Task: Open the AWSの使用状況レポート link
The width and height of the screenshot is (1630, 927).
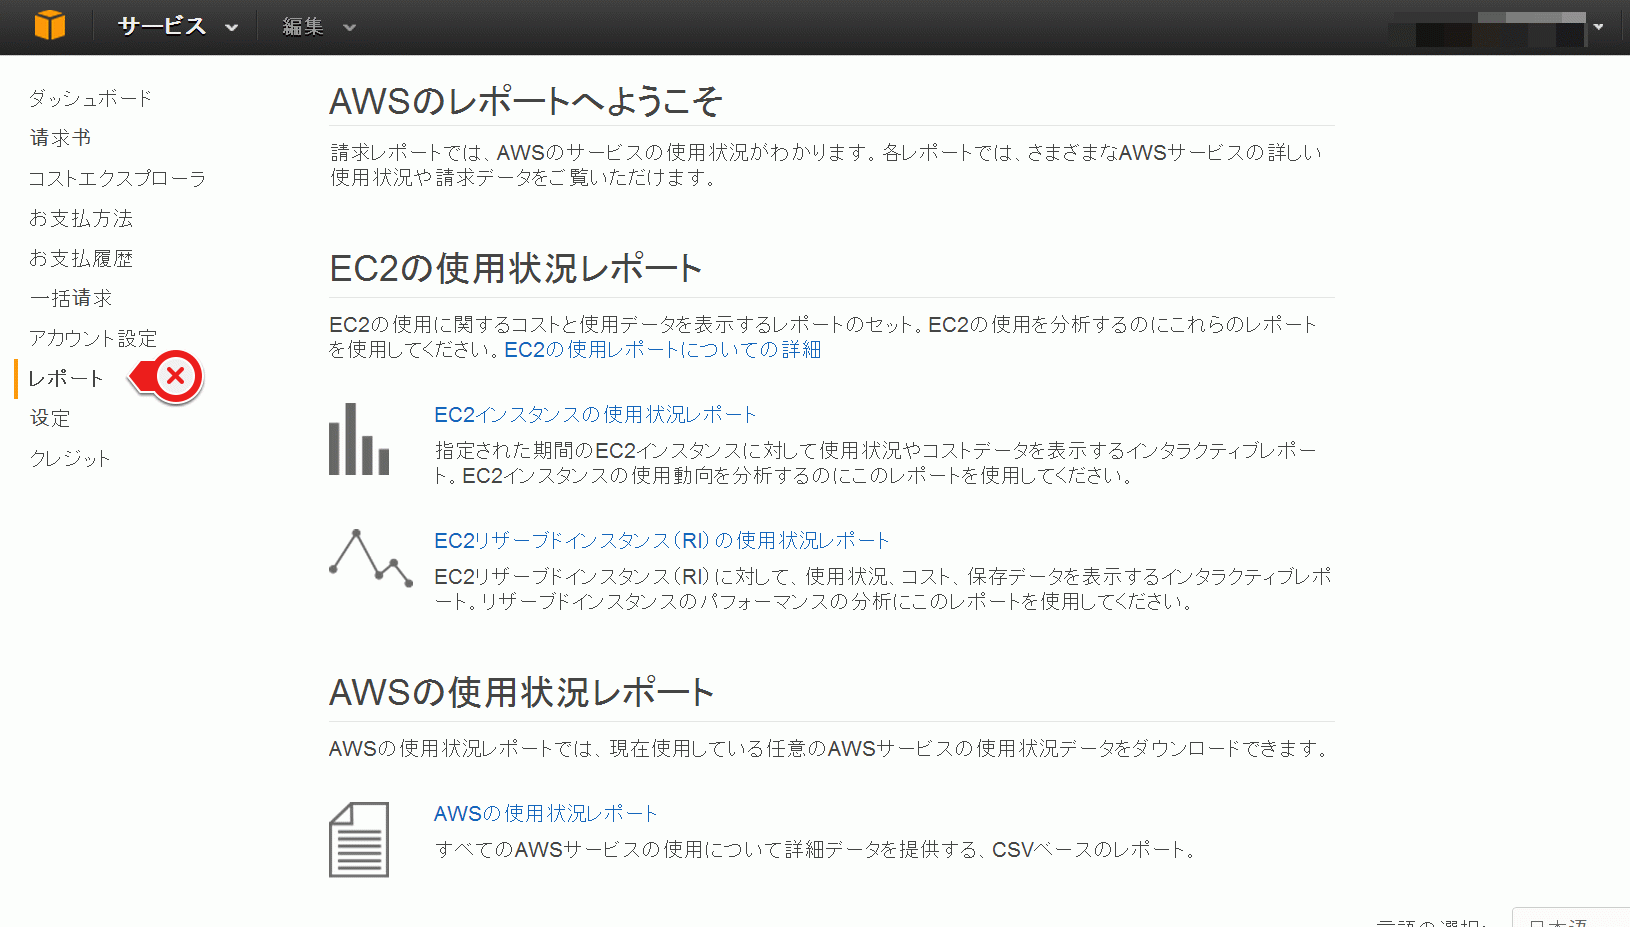Action: tap(545, 813)
